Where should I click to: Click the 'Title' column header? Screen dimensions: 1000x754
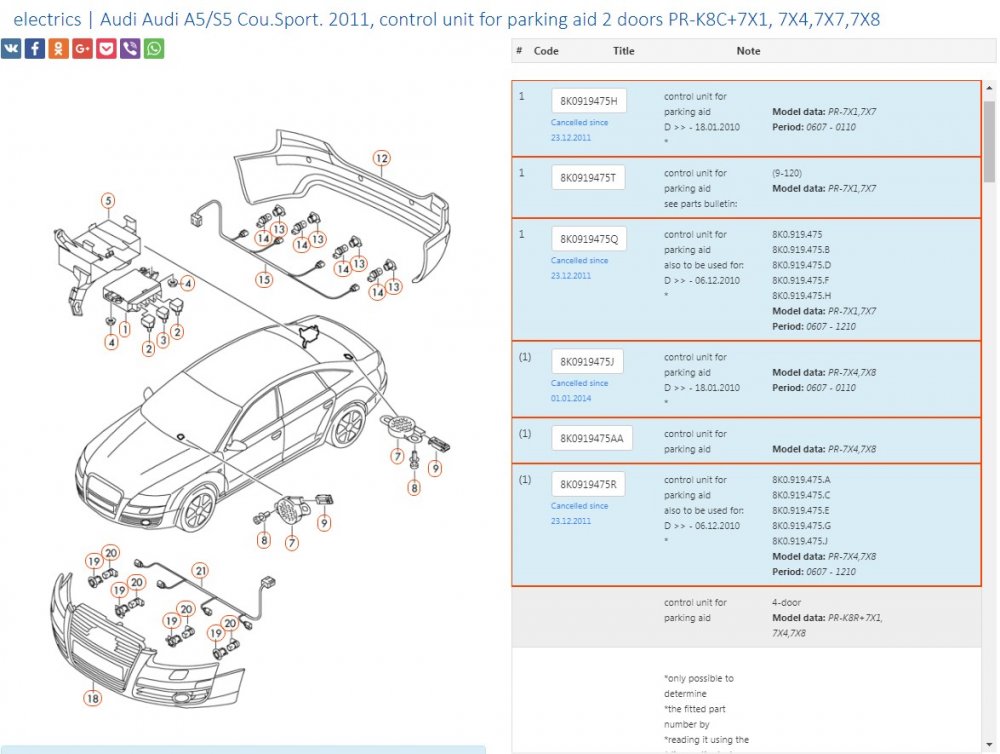coord(624,51)
